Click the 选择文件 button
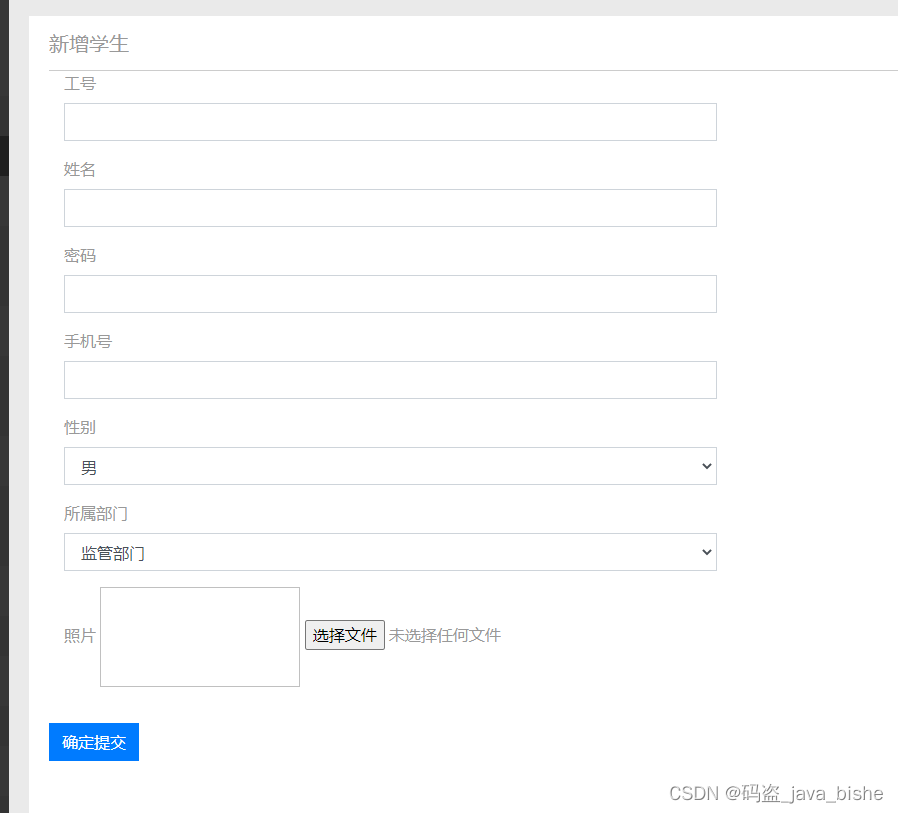This screenshot has width=898, height=813. (345, 635)
